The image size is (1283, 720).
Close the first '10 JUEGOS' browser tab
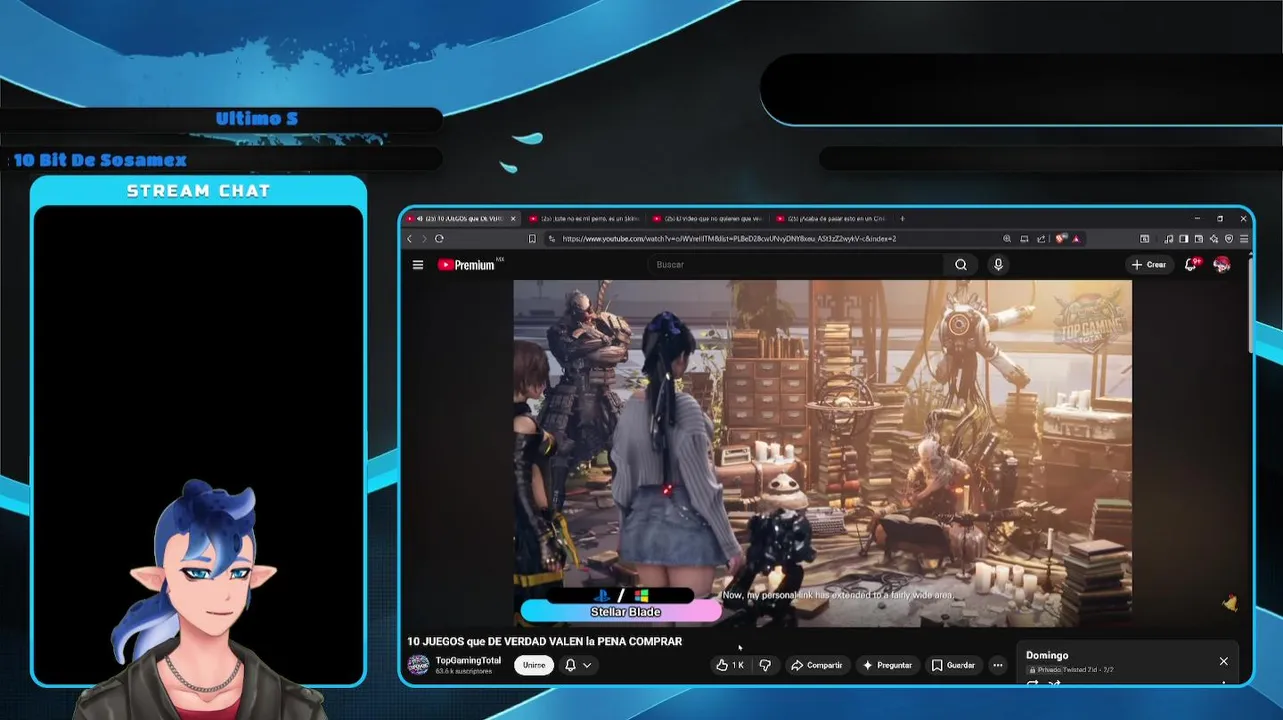513,219
